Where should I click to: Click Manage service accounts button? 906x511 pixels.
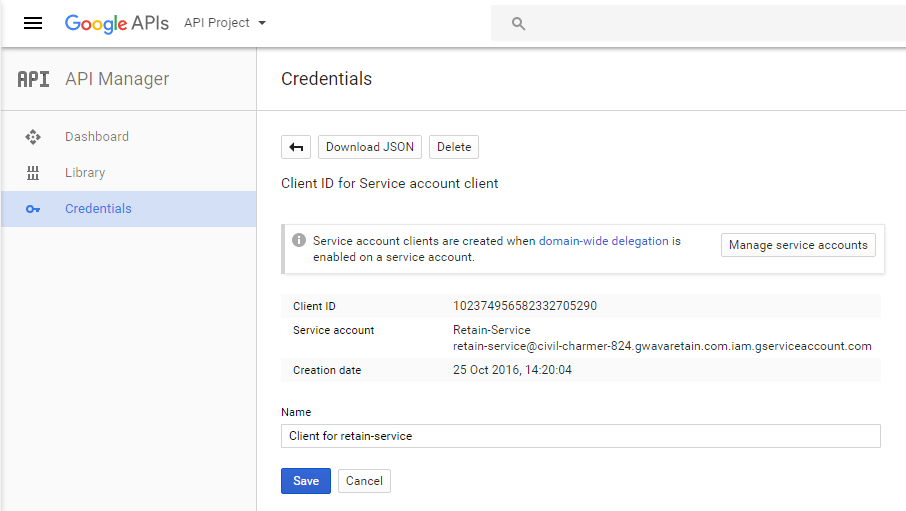click(x=798, y=245)
